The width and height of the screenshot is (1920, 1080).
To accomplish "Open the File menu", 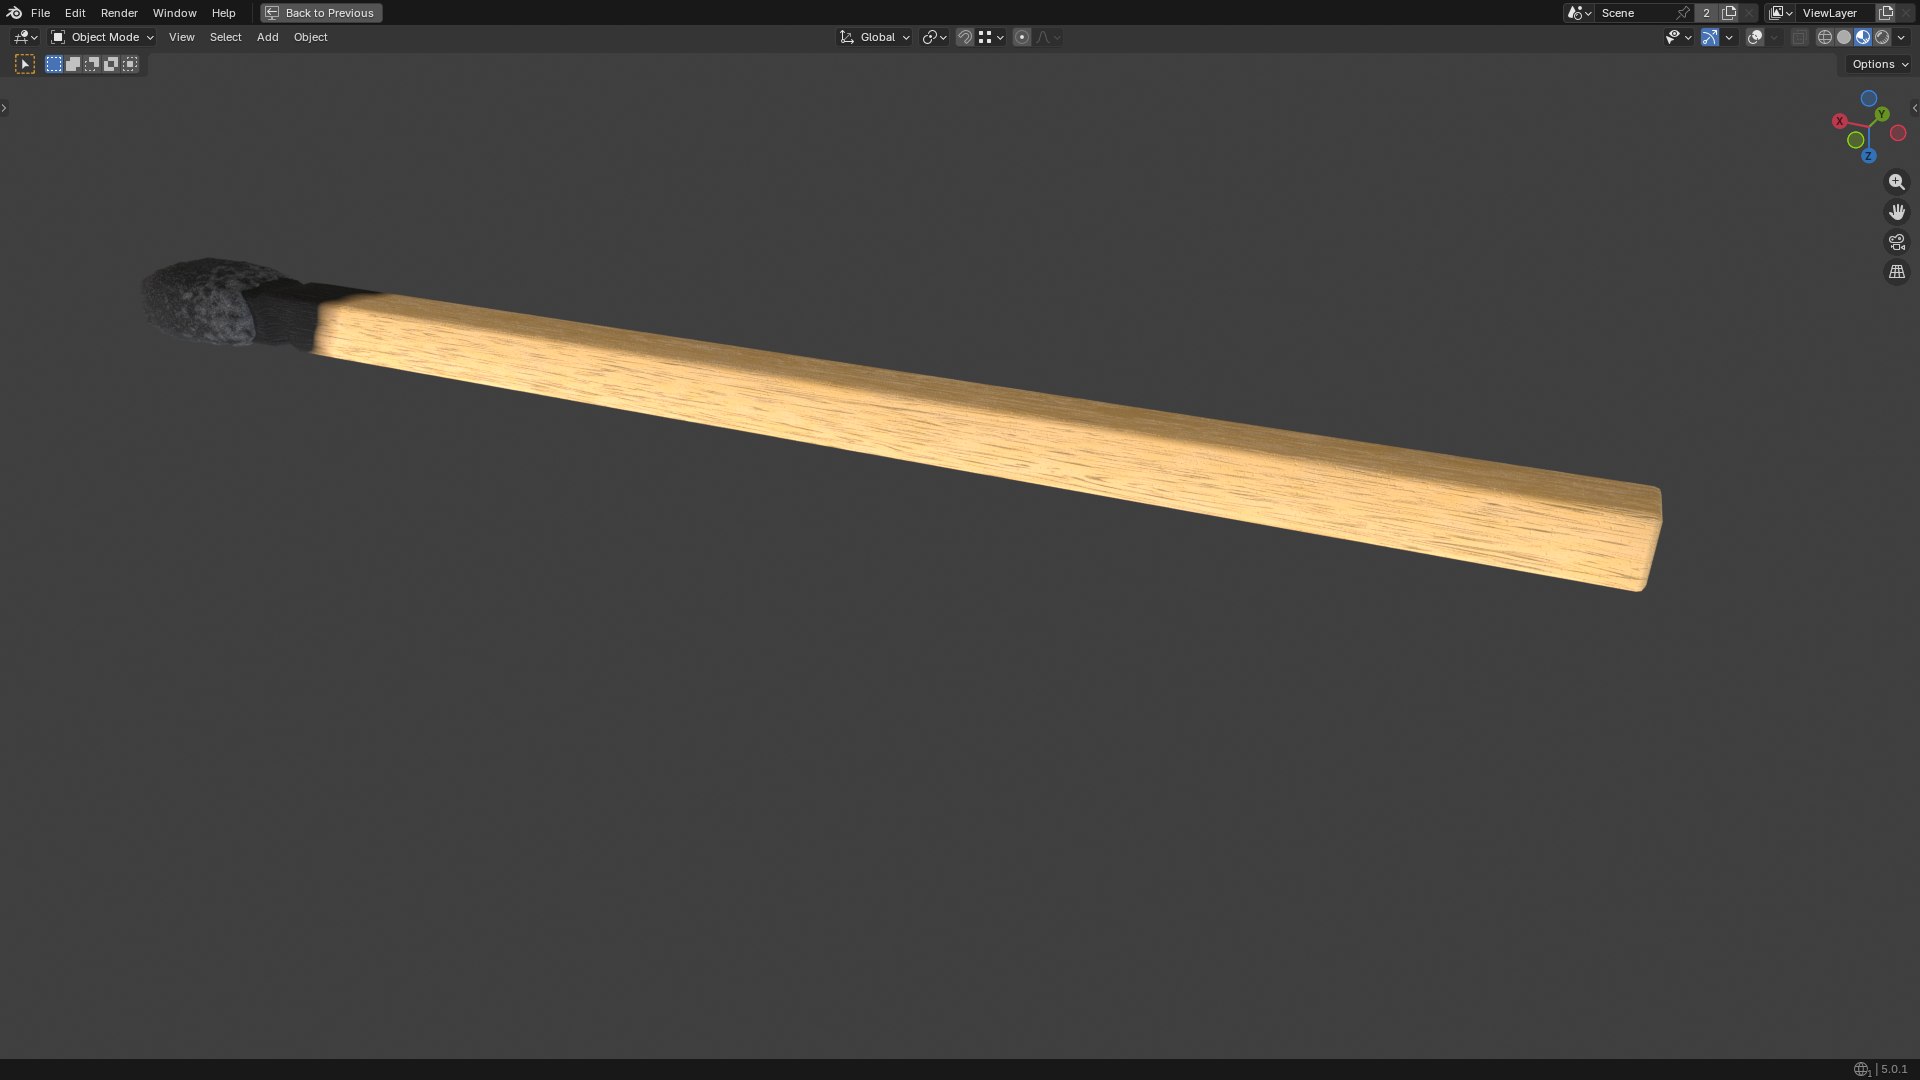I will coord(40,13).
